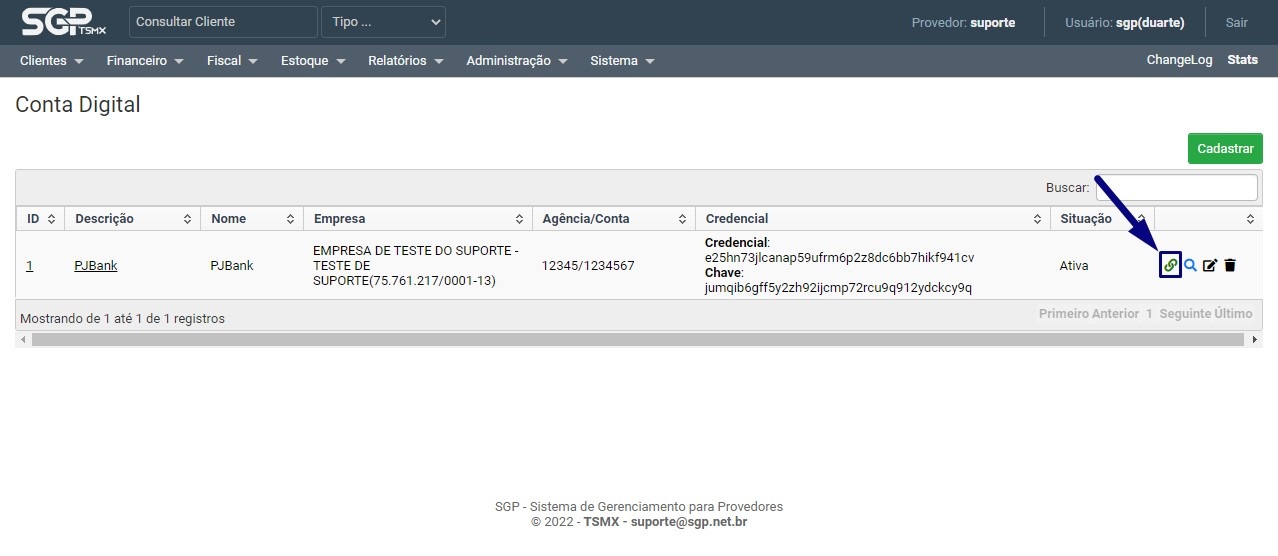Expand the Financeiro menu

145,61
